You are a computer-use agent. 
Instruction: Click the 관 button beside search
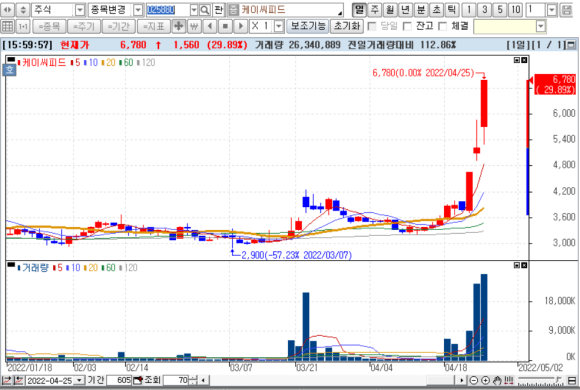click(219, 10)
